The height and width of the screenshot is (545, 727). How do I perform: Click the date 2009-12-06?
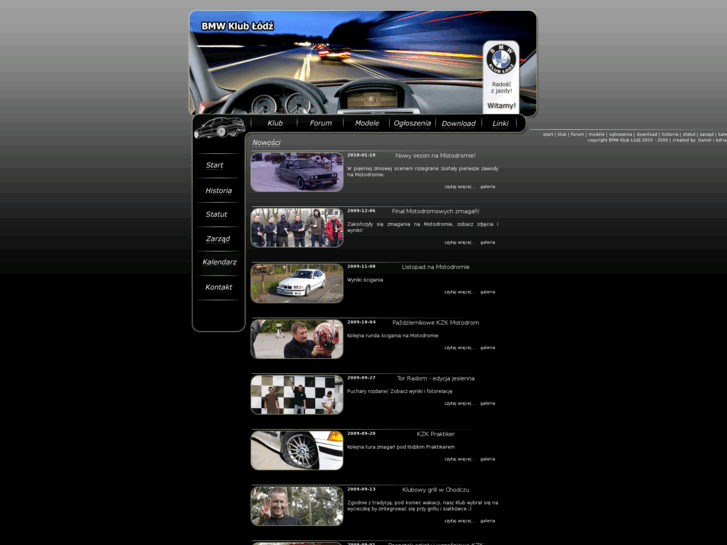(361, 211)
